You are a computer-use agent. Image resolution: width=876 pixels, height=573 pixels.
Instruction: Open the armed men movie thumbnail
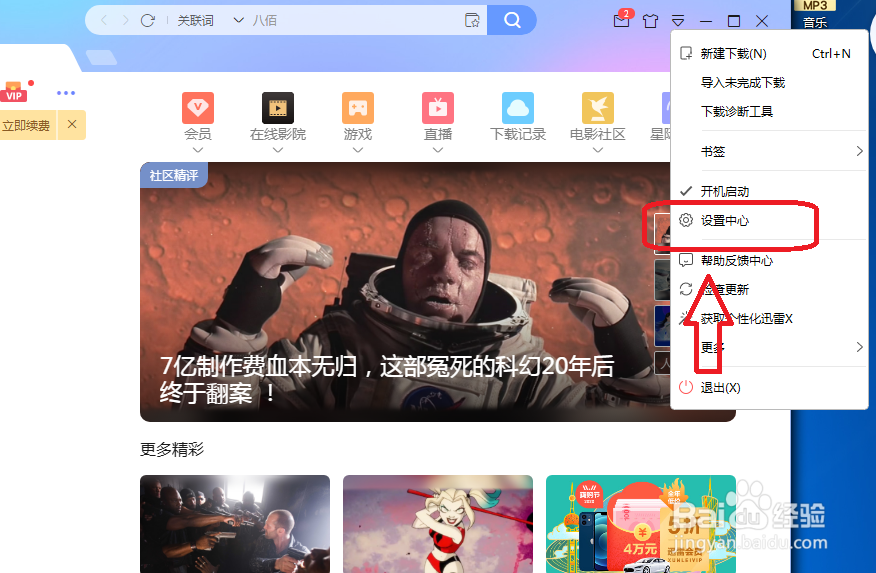[x=235, y=524]
